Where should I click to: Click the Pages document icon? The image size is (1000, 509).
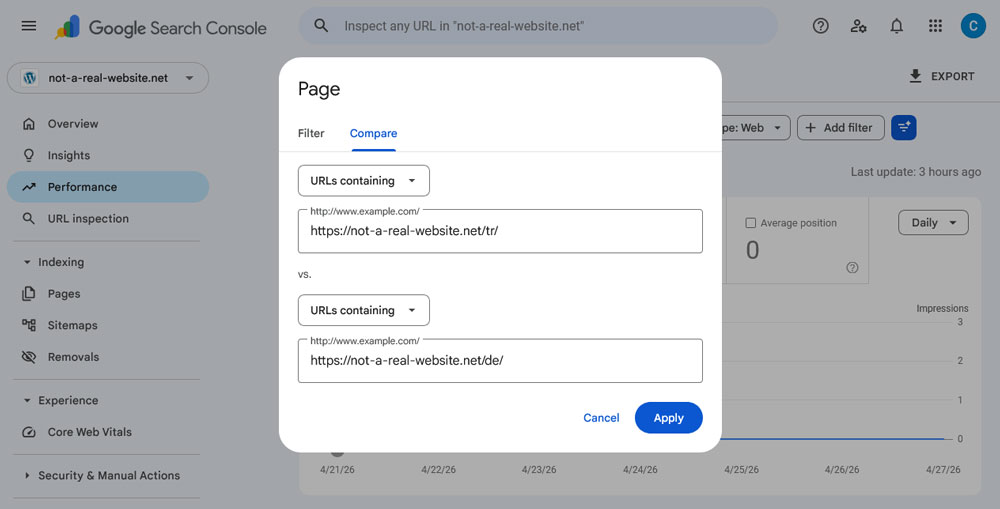(29, 293)
